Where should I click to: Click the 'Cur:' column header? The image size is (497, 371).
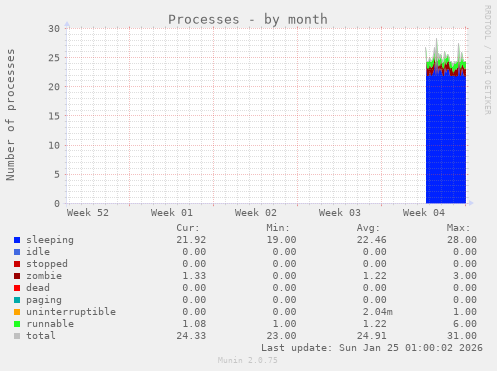(188, 228)
